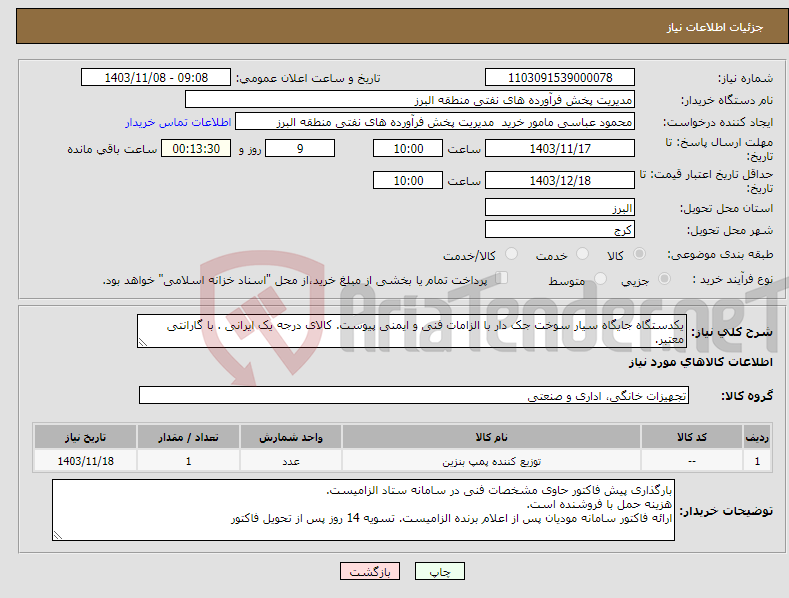
Task: Click the remaining days field showing 9
Action: 300,148
